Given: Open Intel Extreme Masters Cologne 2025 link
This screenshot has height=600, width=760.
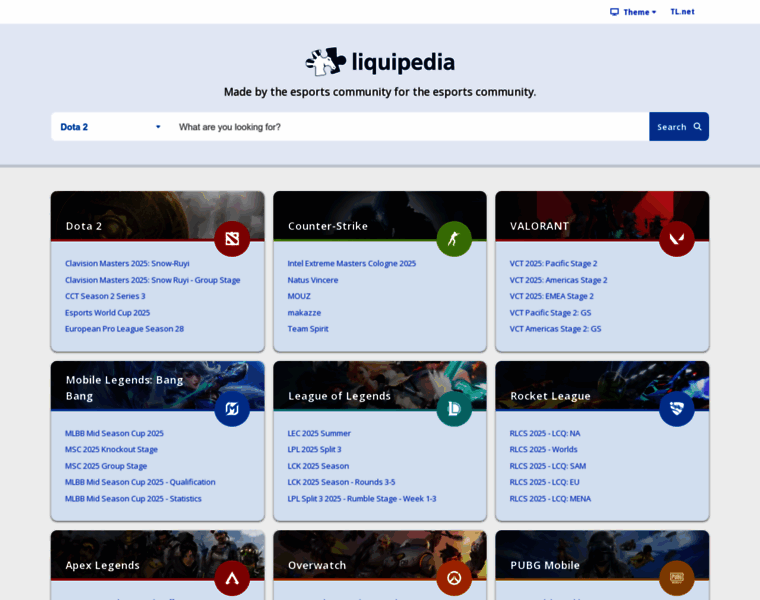Looking at the screenshot, I should (x=351, y=264).
